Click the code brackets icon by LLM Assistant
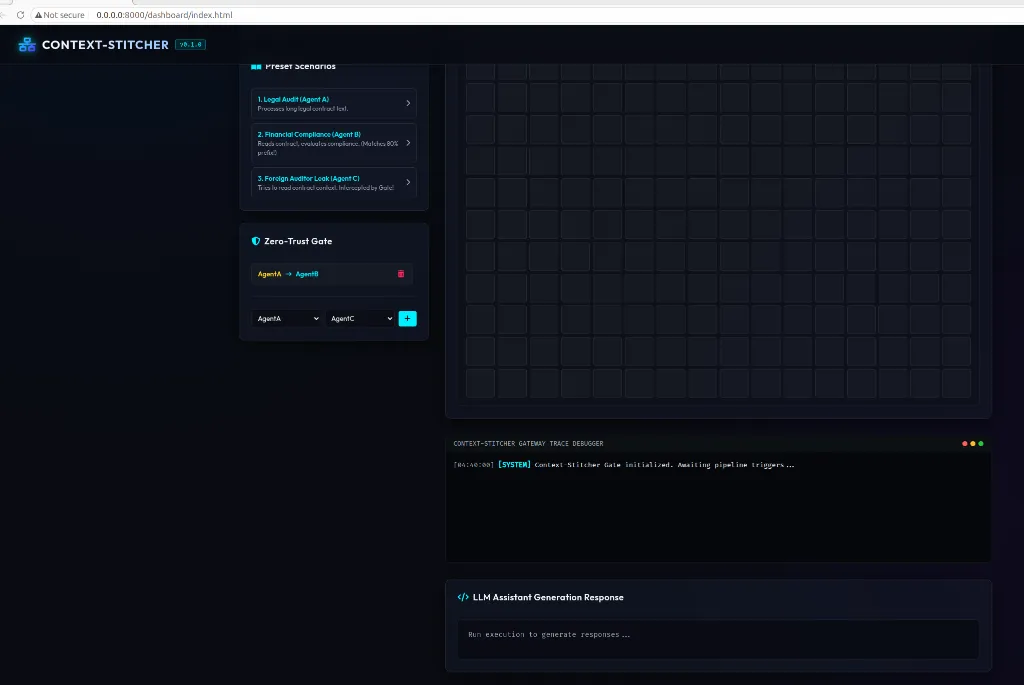 463,597
